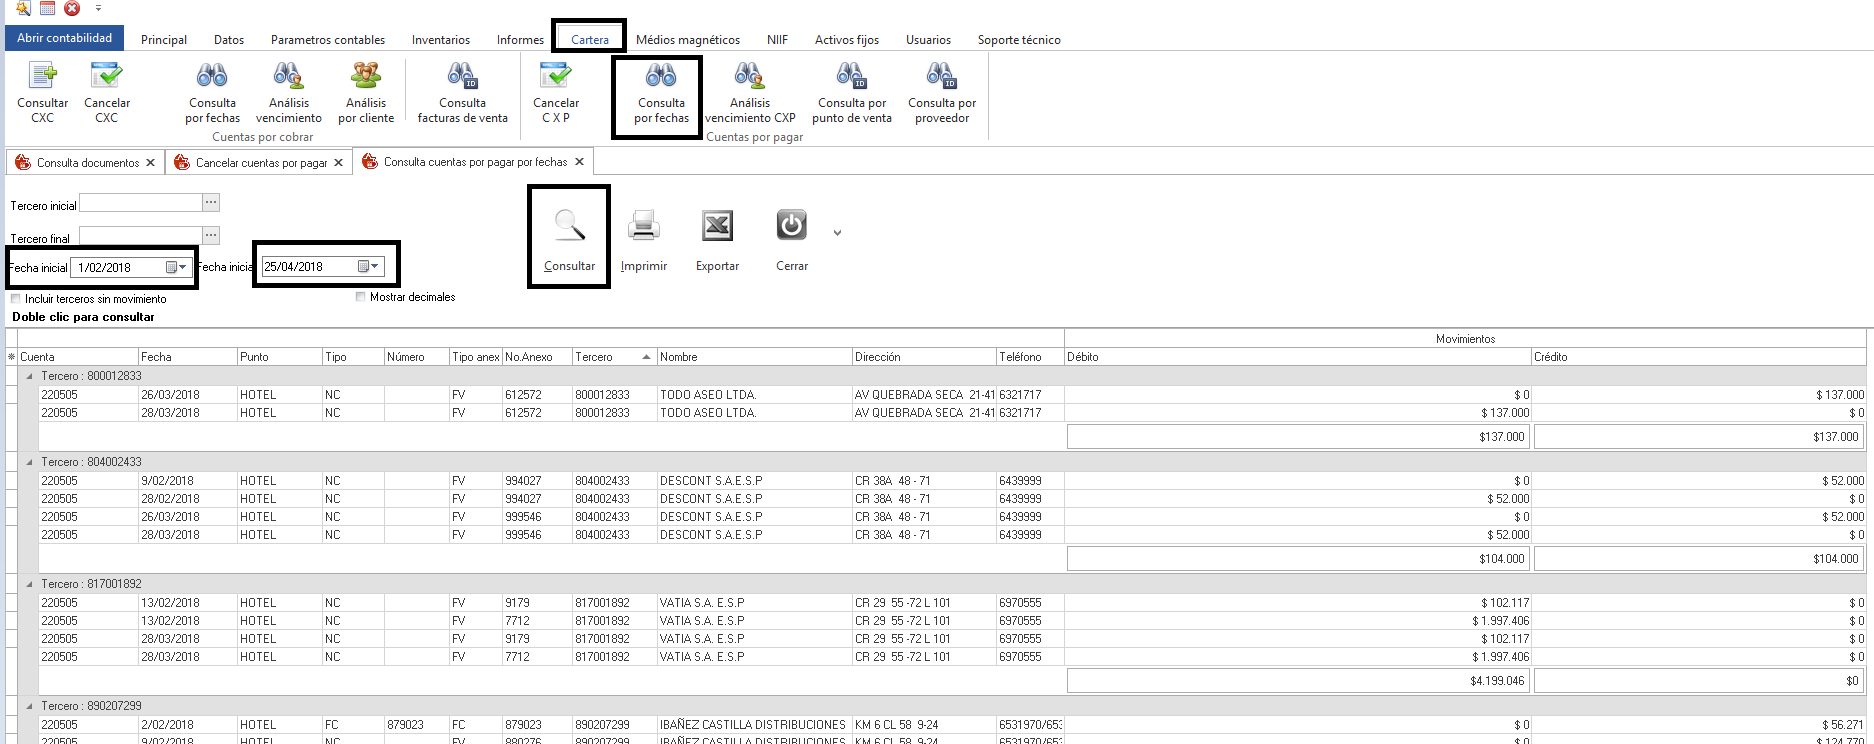Toggle the Mostrar decimales checkbox
This screenshot has width=1874, height=744.
tap(360, 297)
